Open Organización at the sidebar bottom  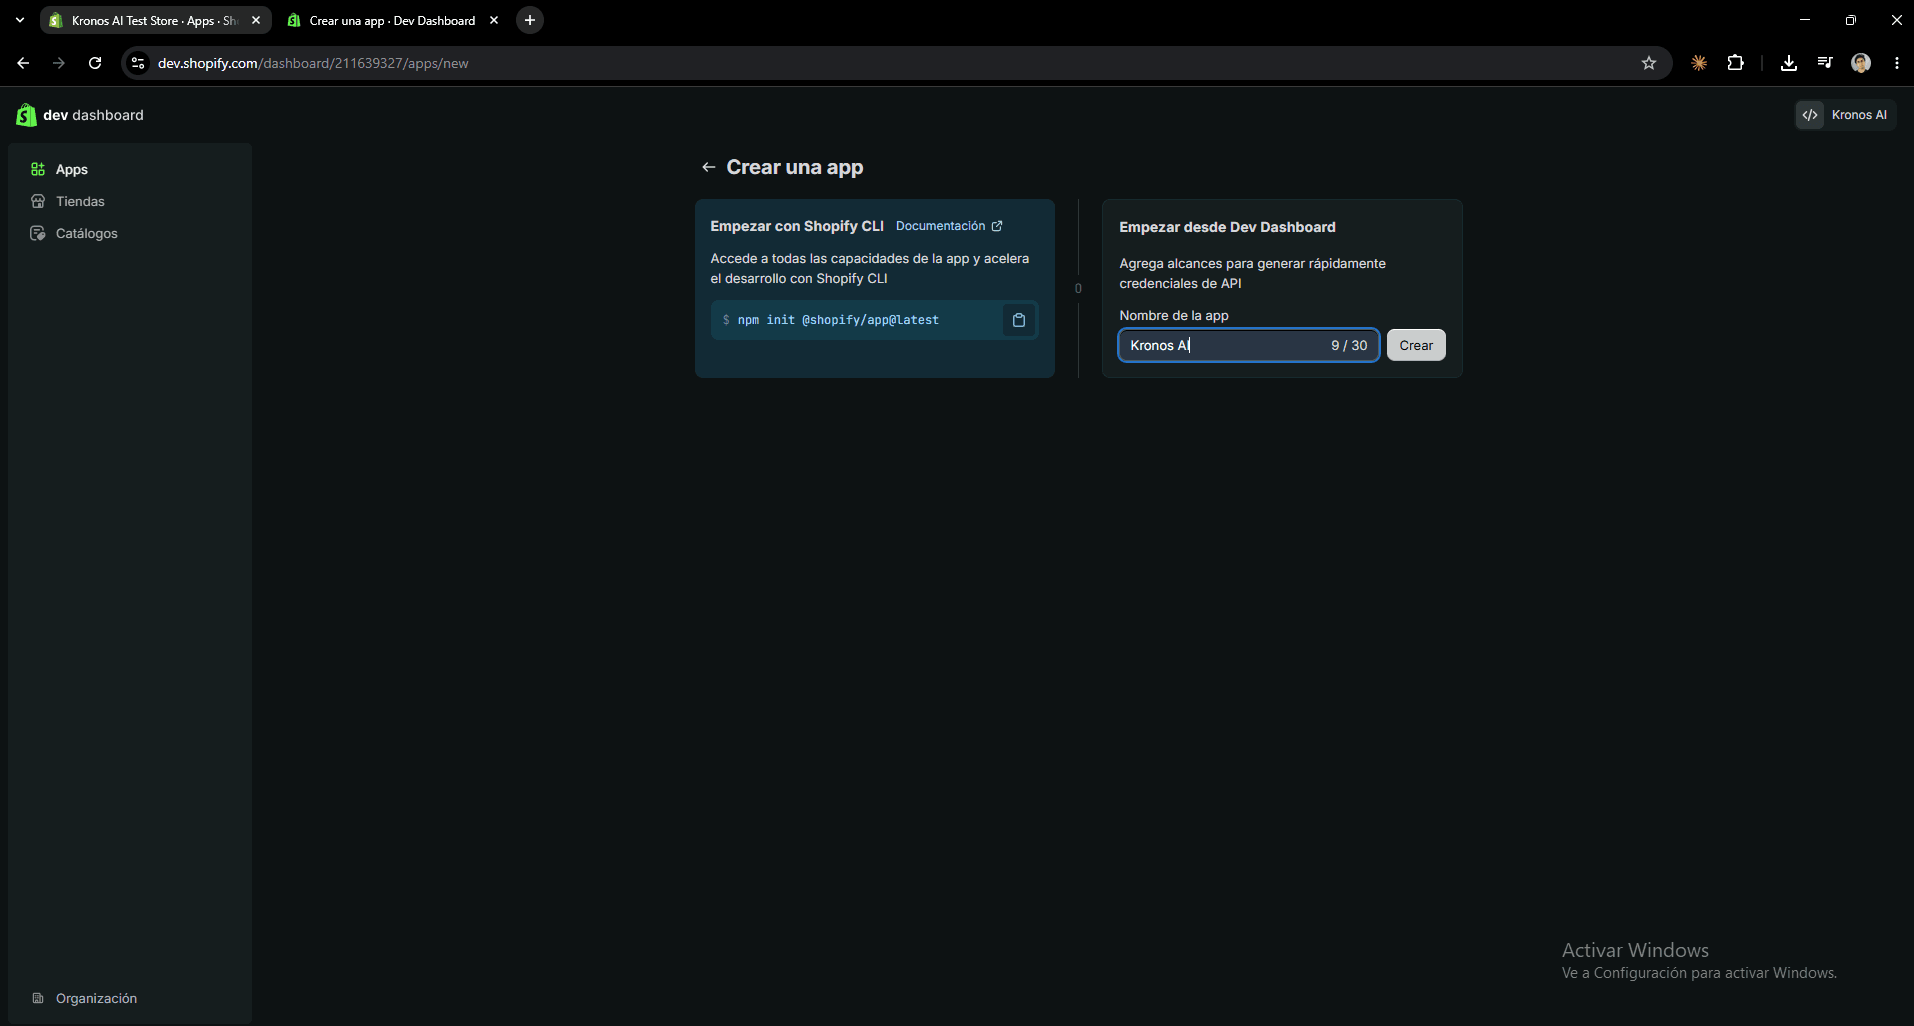[x=96, y=998]
